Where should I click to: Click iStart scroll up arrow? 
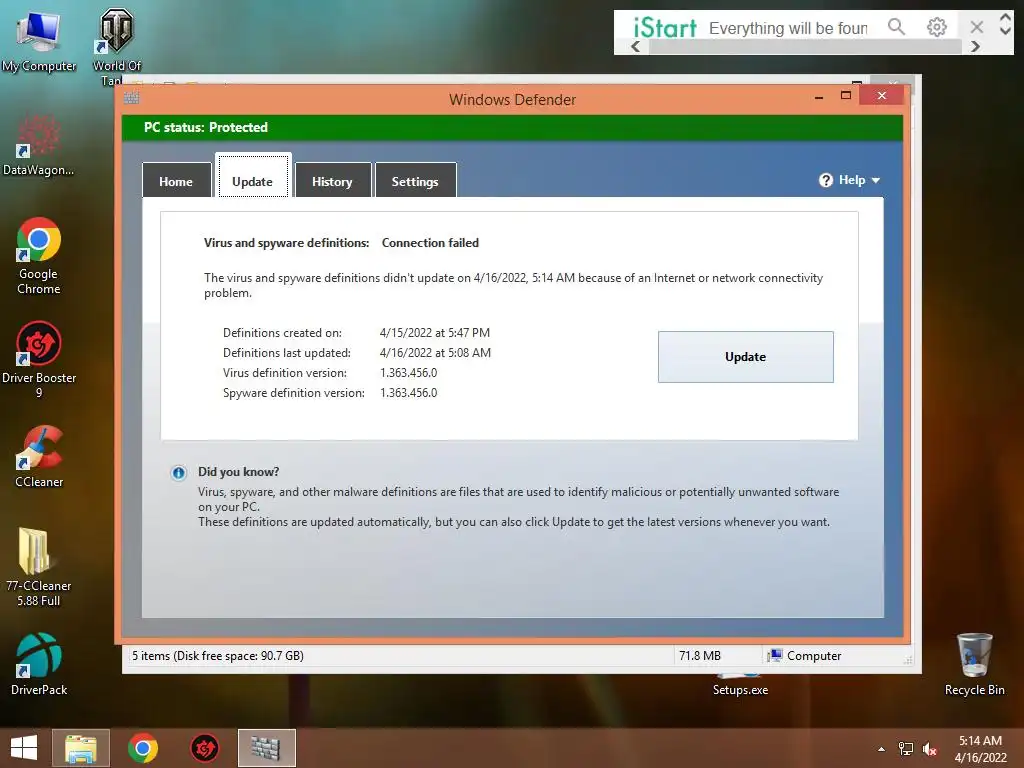(1006, 18)
